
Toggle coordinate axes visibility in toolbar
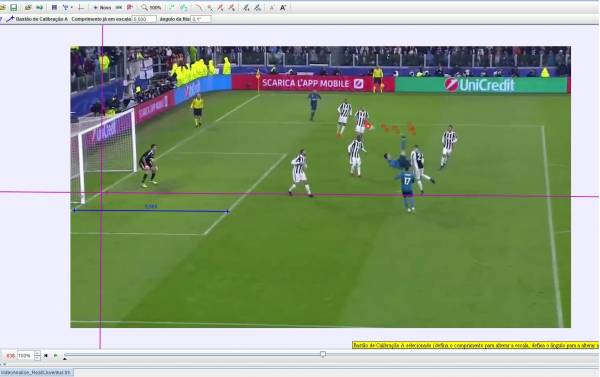[80, 7]
